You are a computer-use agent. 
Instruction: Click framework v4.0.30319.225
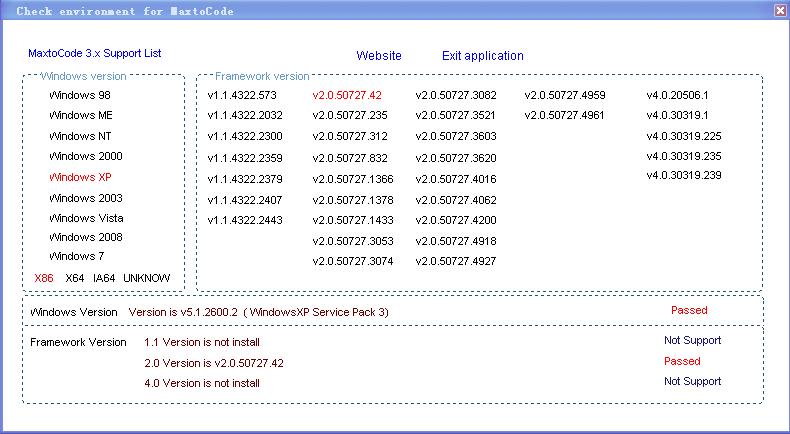[x=684, y=136]
